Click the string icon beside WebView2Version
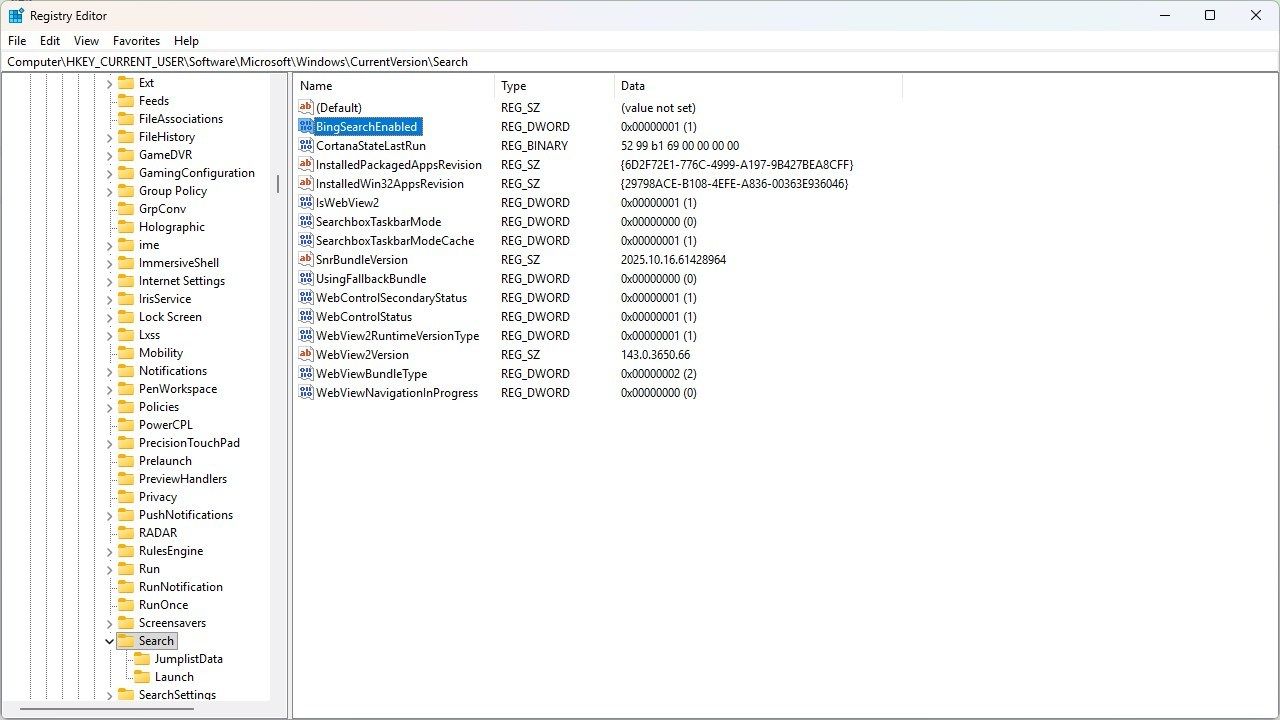 coord(306,355)
